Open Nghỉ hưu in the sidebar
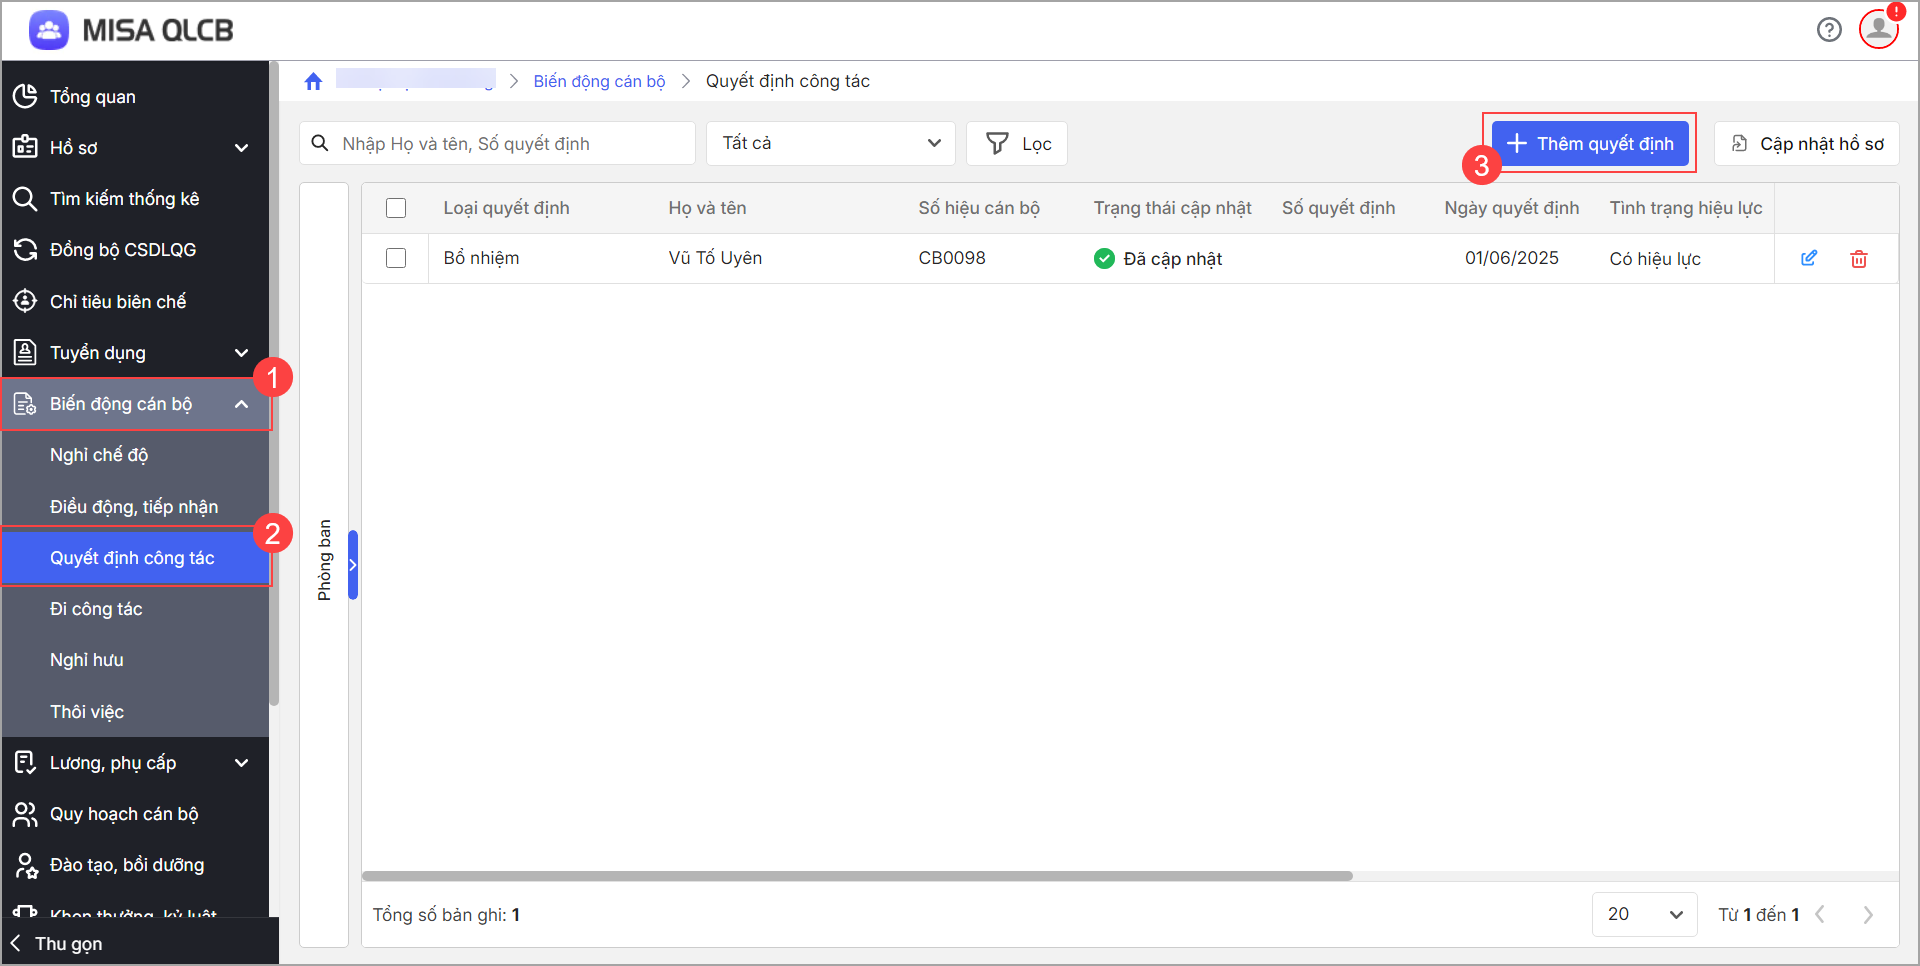1920x966 pixels. (x=87, y=660)
